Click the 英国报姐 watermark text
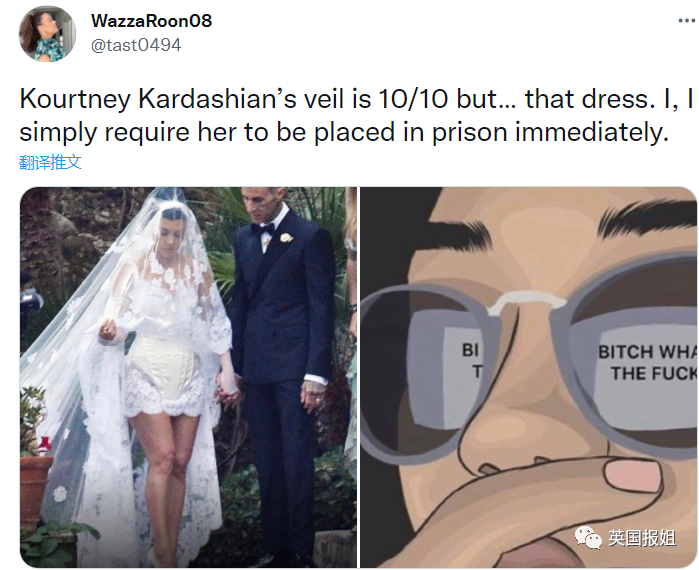Viewport: 699px width, 570px height. (x=642, y=538)
